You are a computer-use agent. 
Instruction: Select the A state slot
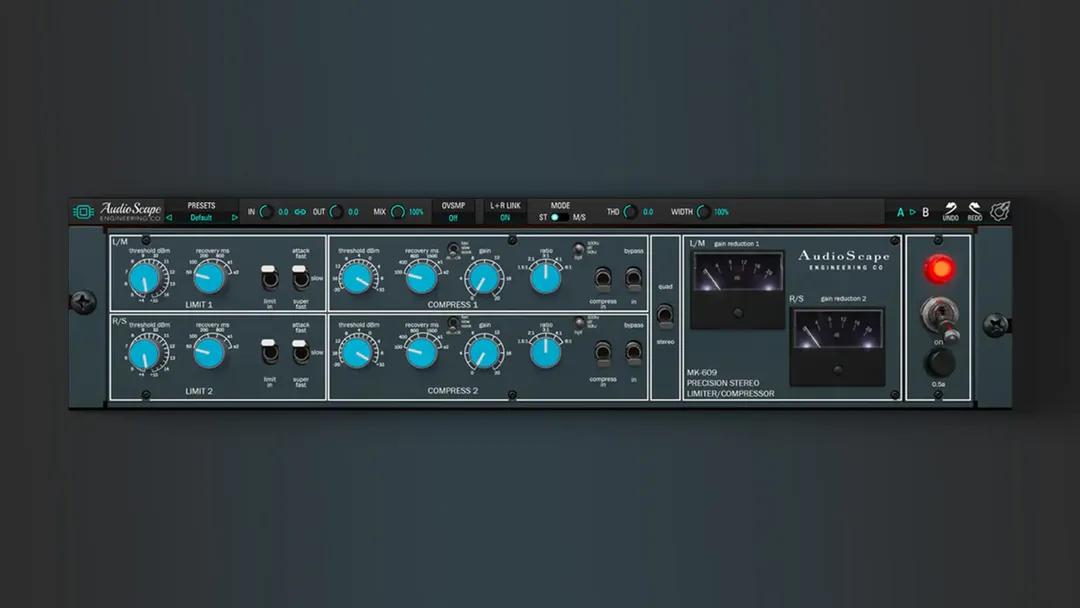[900, 212]
